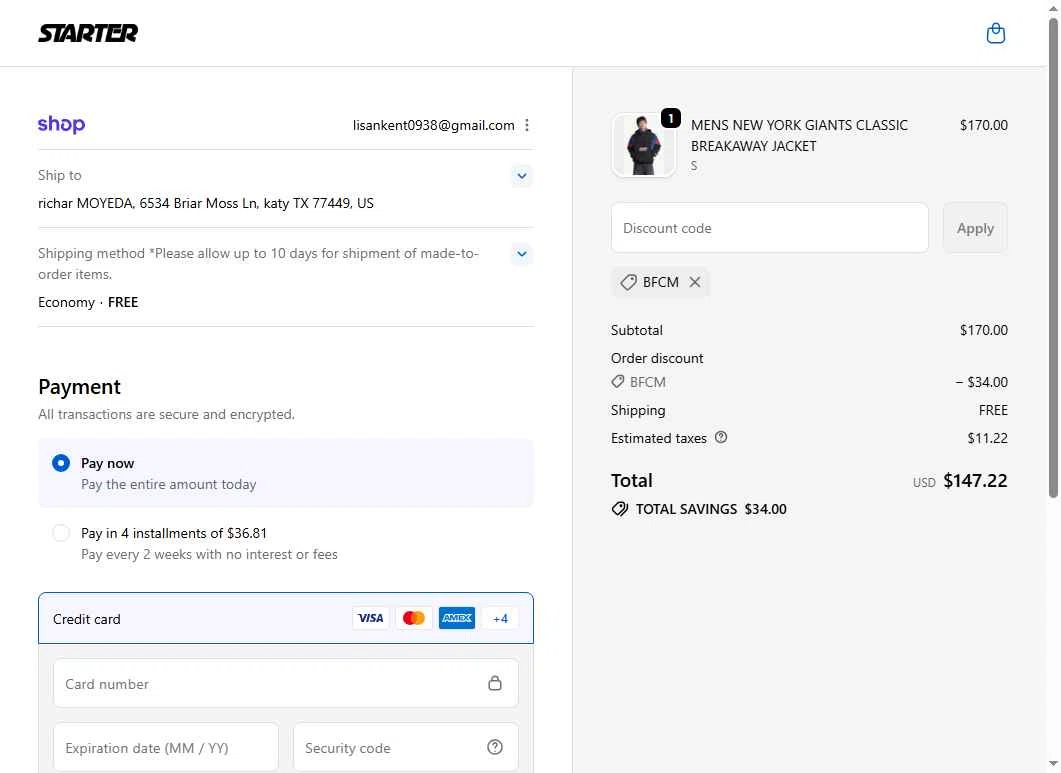Click the Estimated taxes $11.22 value
Image resolution: width=1061 pixels, height=773 pixels.
pyautogui.click(x=987, y=438)
